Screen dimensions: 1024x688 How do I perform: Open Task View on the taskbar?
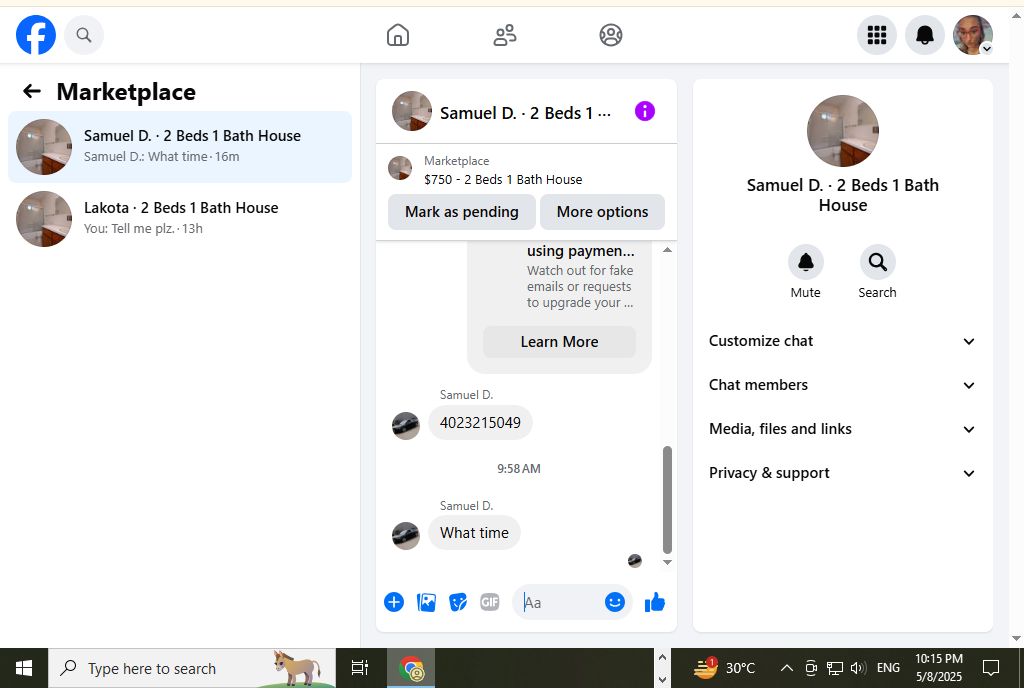(x=360, y=668)
